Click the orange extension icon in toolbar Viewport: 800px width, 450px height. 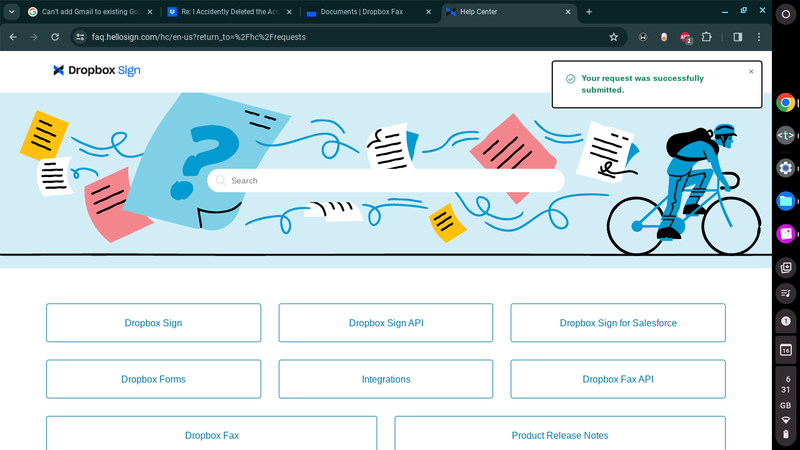pos(664,37)
